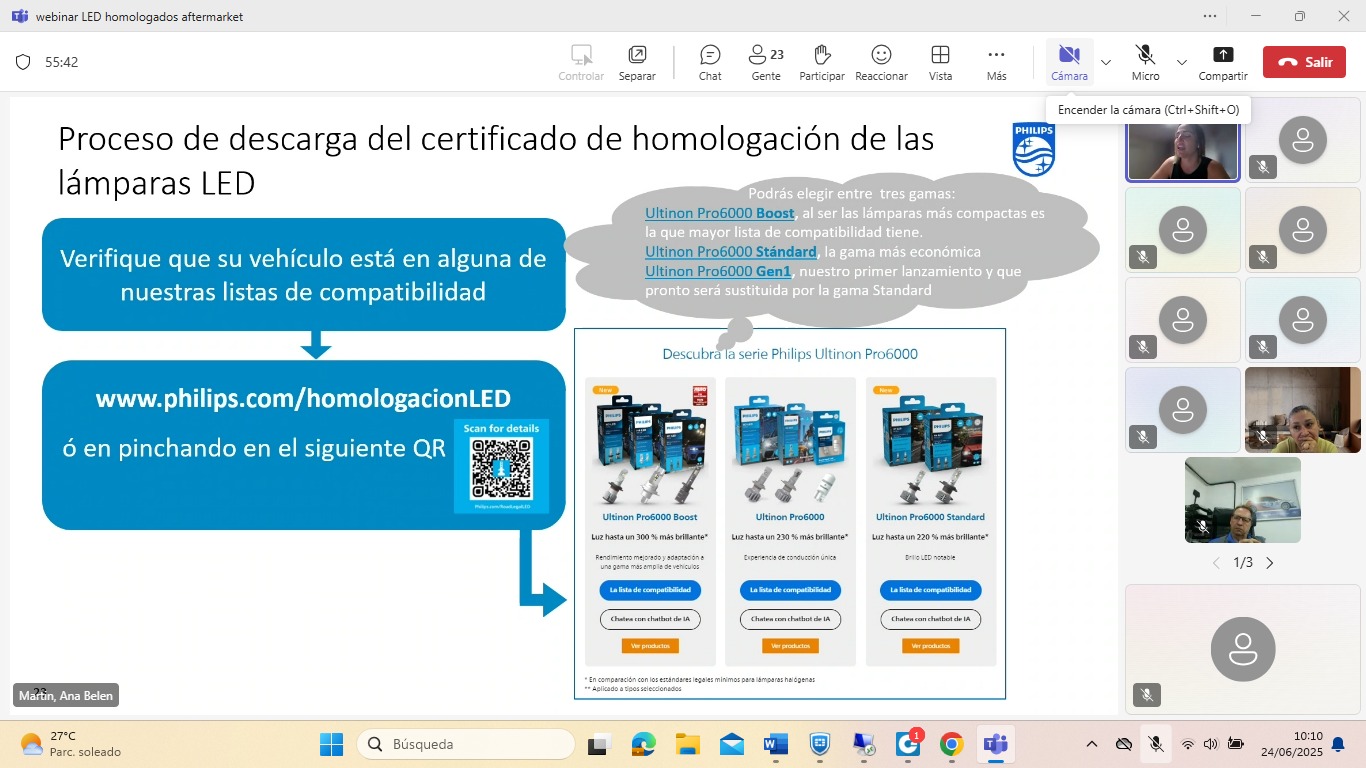Image resolution: width=1366 pixels, height=768 pixels.
Task: Click the battery icon in tray
Action: (x=1236, y=744)
